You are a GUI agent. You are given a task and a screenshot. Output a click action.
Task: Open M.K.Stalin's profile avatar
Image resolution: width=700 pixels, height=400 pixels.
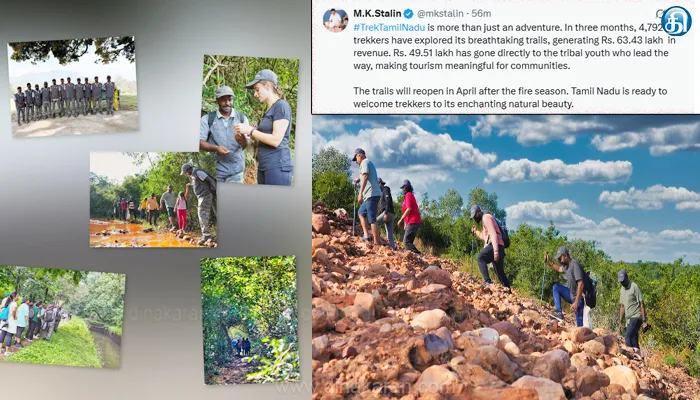click(x=335, y=20)
